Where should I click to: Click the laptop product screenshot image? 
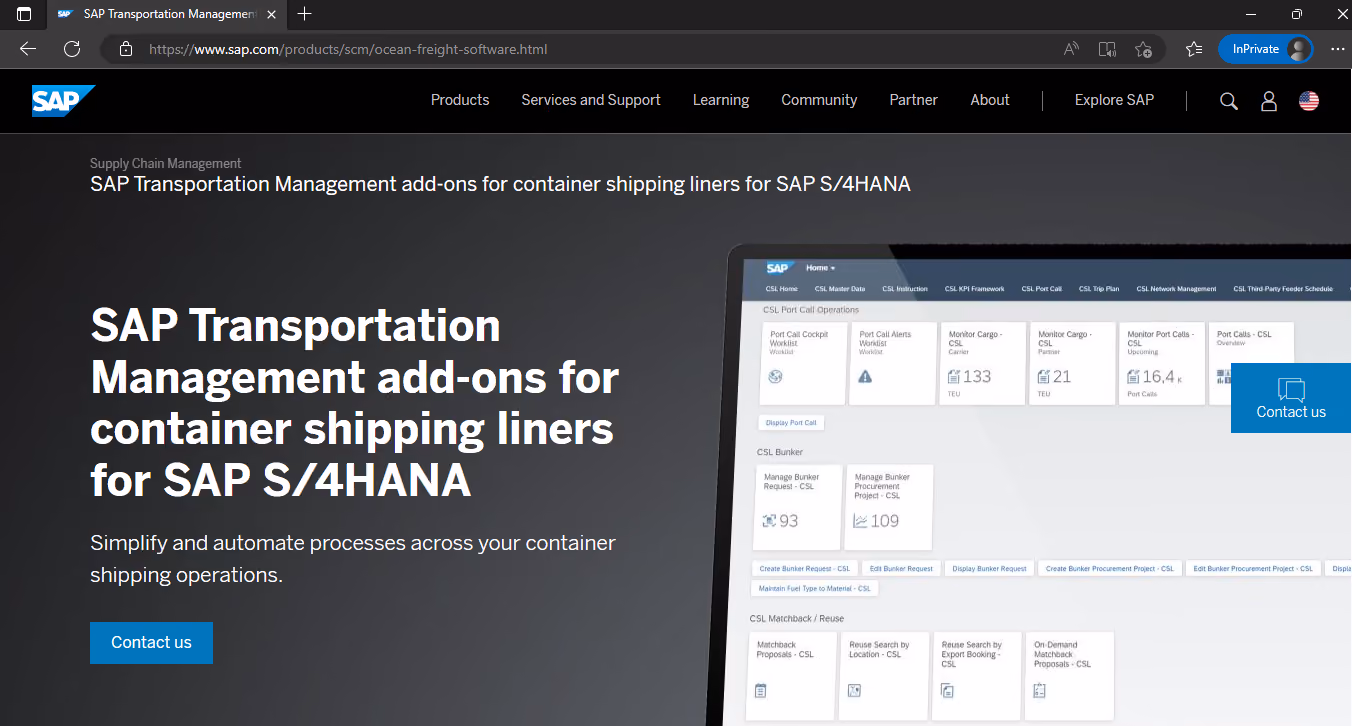(1030, 485)
